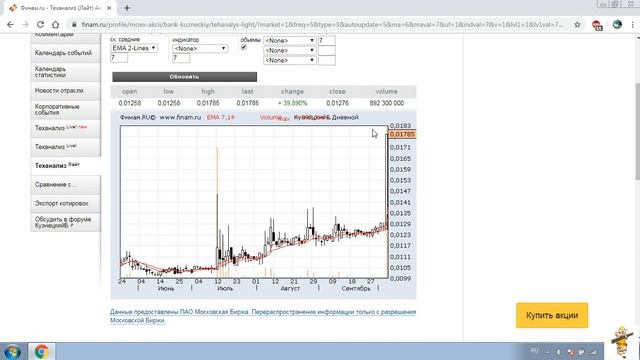The height and width of the screenshot is (360, 640).
Task: Go back with the browser back arrow
Action: click(x=11, y=24)
